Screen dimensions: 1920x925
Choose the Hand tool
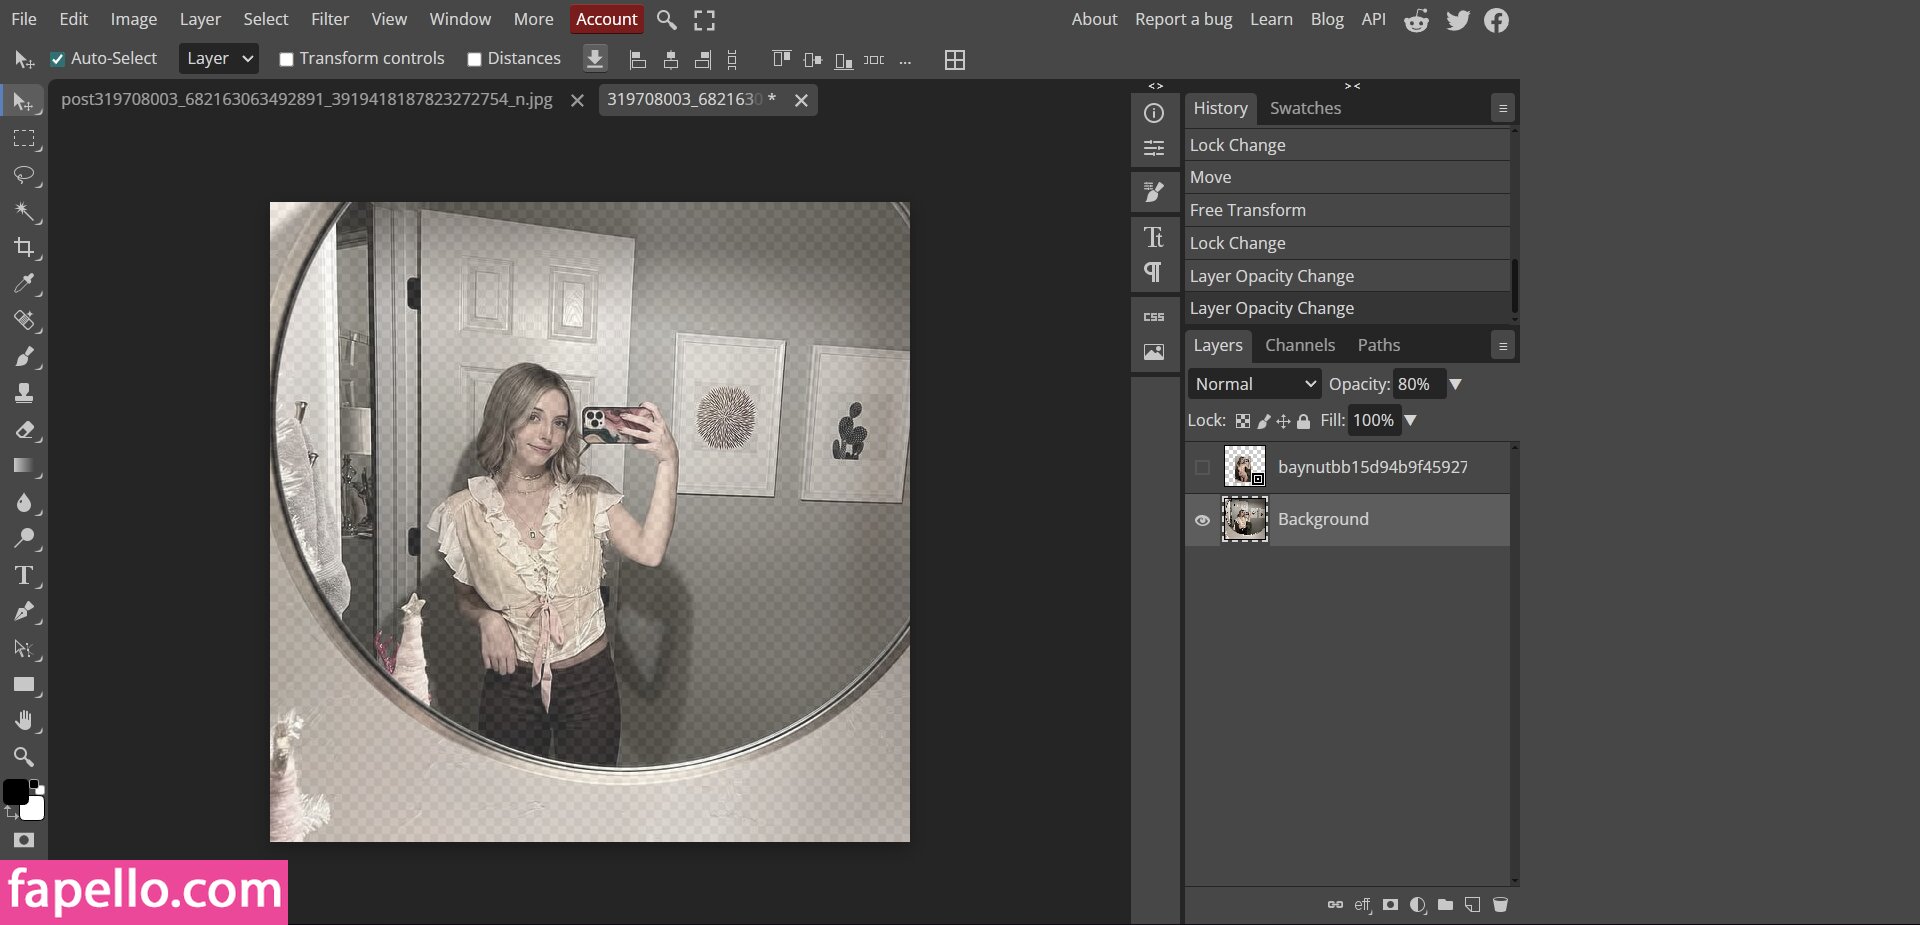point(24,721)
